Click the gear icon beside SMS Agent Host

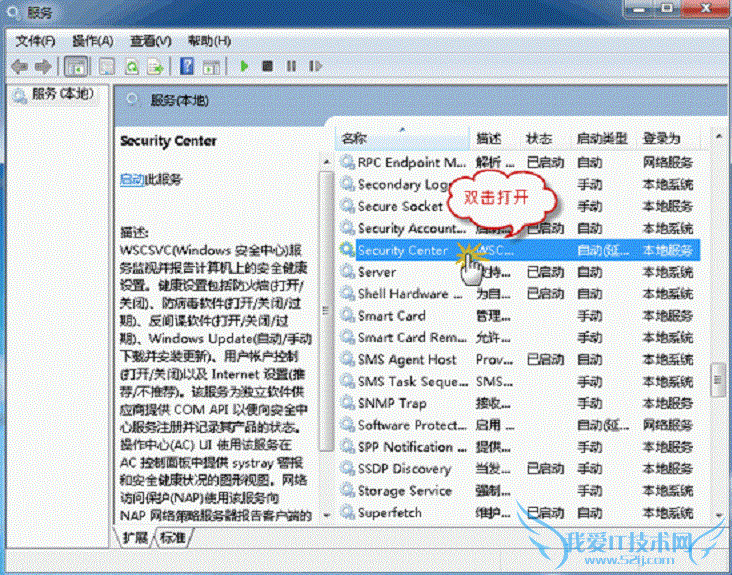coord(347,359)
